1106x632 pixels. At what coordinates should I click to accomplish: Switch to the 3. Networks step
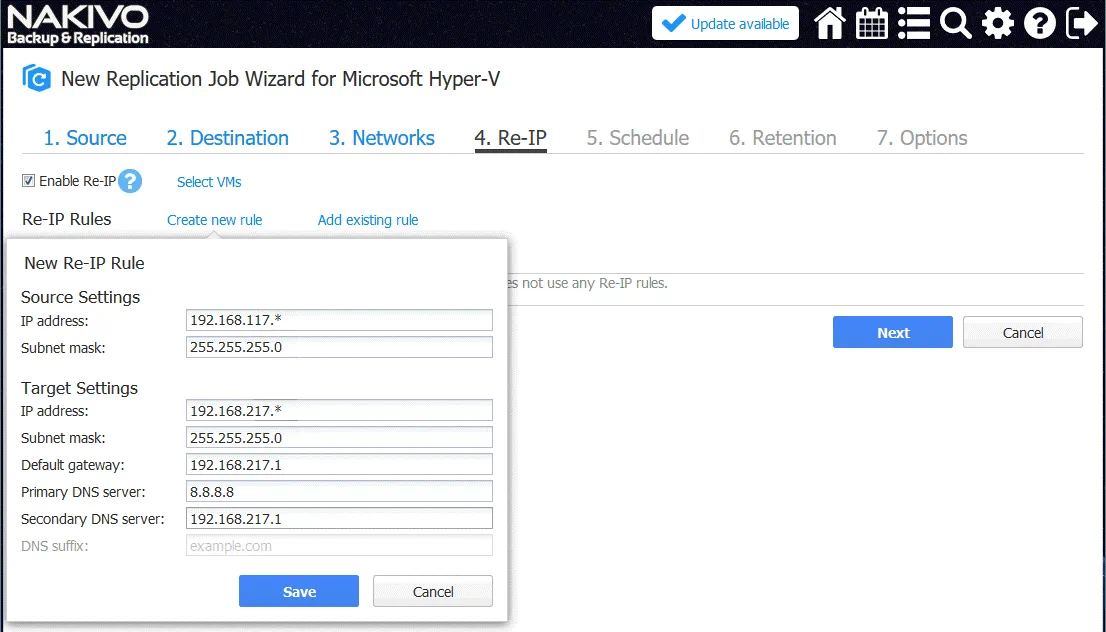(x=381, y=138)
